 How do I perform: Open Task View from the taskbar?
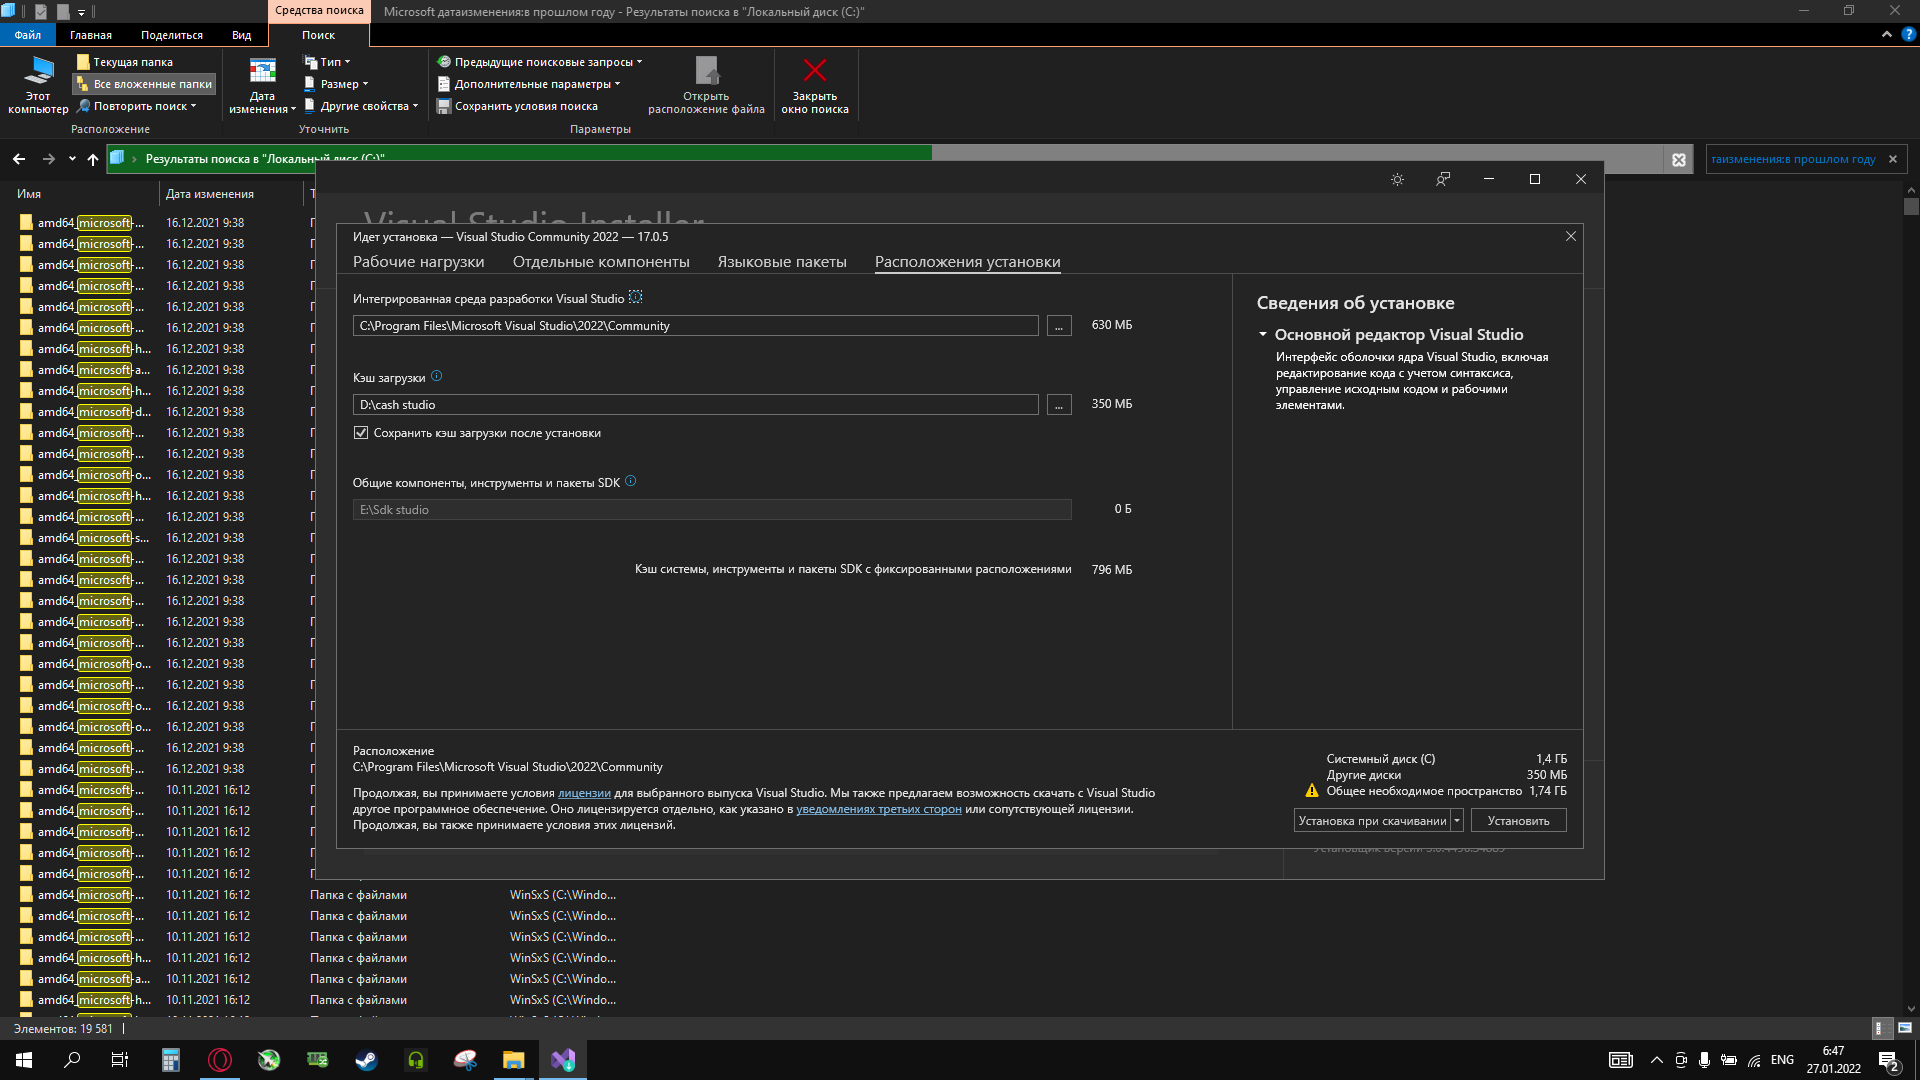pyautogui.click(x=120, y=1060)
